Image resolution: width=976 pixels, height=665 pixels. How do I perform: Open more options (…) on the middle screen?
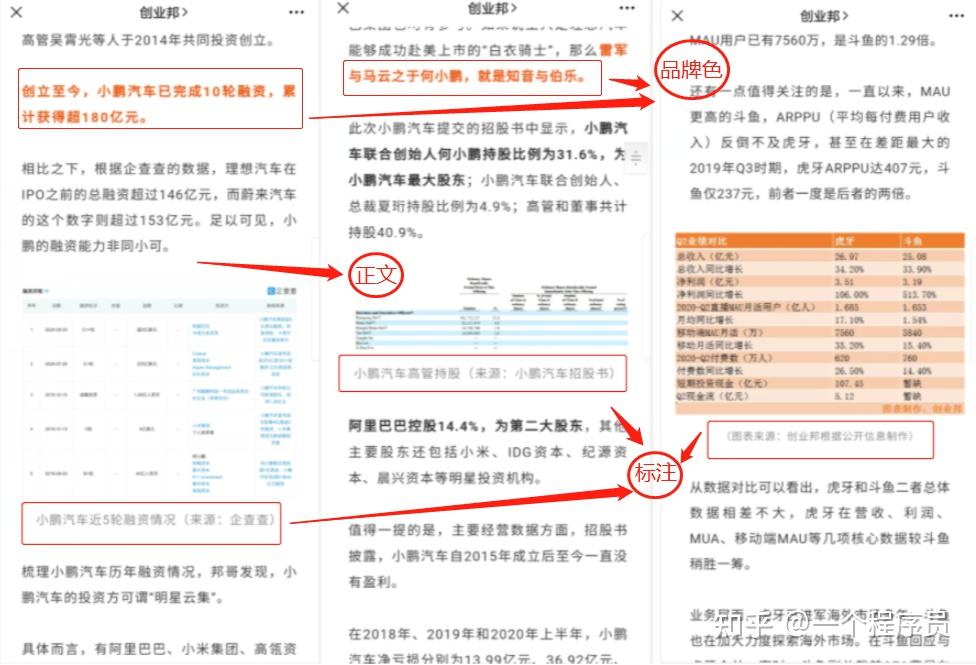tap(627, 8)
